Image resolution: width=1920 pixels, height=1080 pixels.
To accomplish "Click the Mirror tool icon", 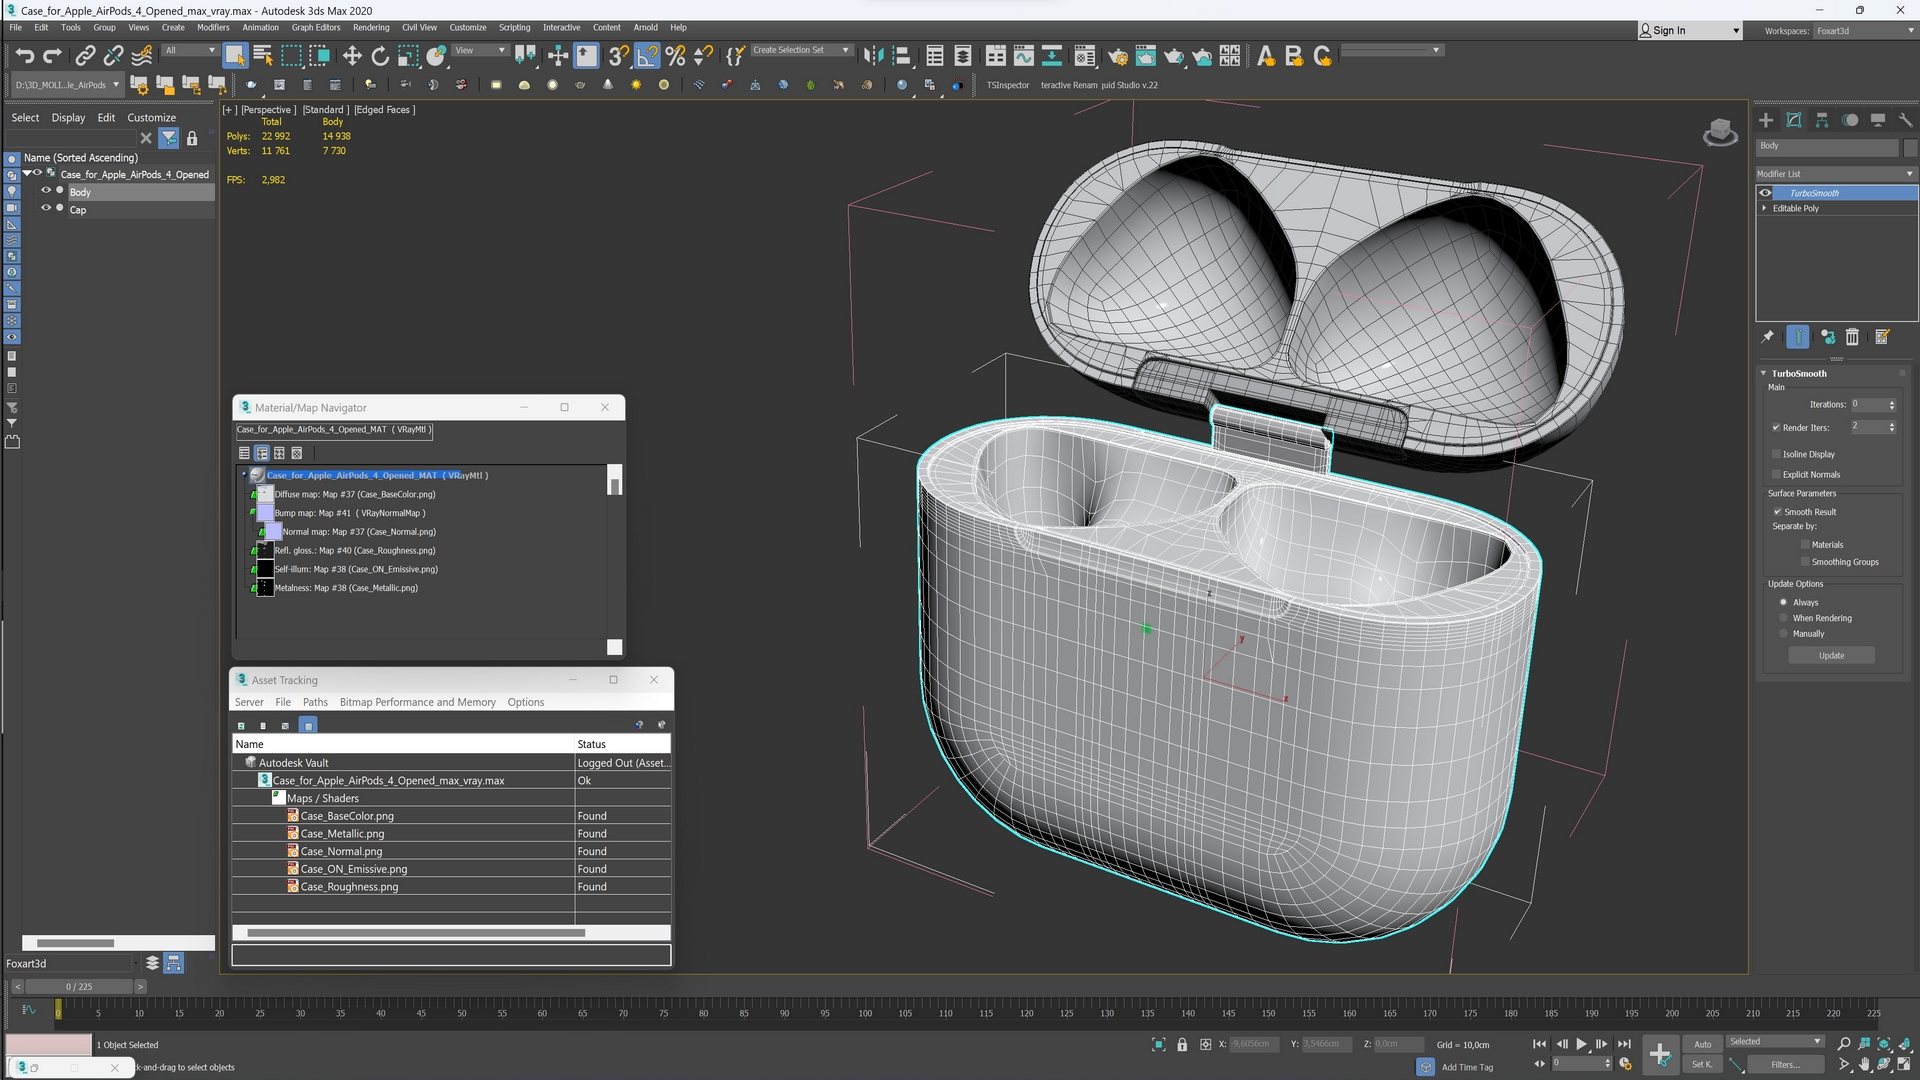I will pos(873,56).
